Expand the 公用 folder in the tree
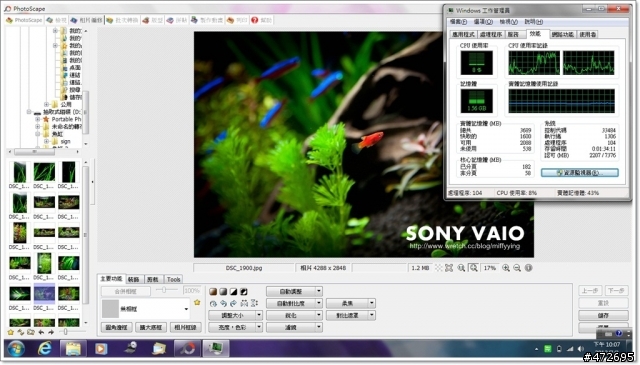 click(x=47, y=105)
